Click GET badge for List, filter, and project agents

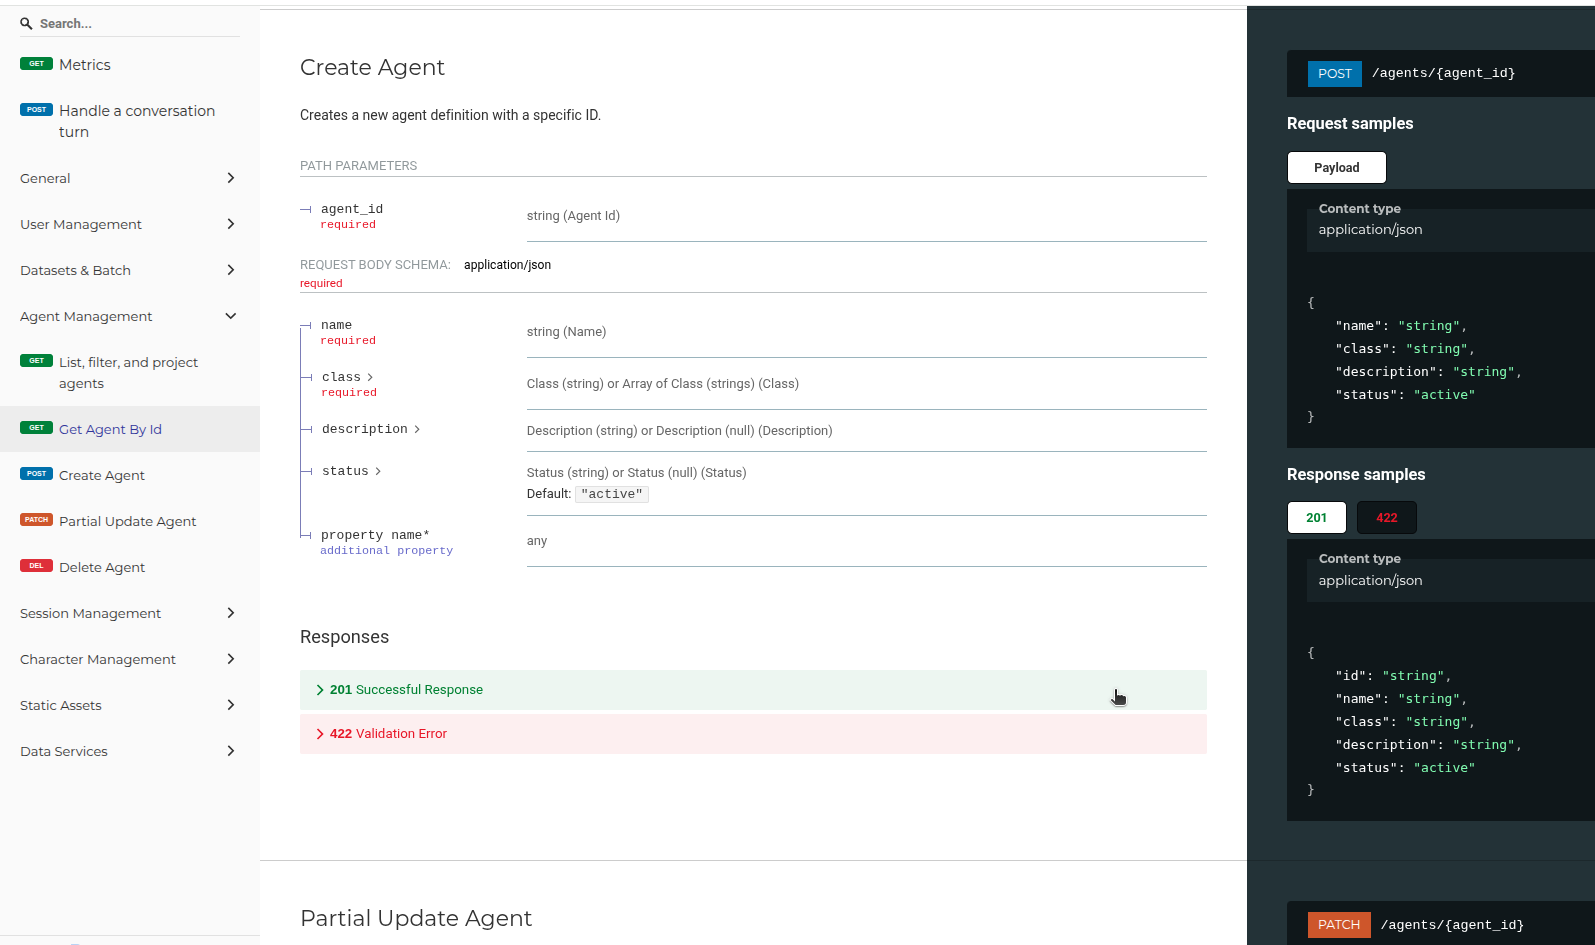(x=36, y=361)
